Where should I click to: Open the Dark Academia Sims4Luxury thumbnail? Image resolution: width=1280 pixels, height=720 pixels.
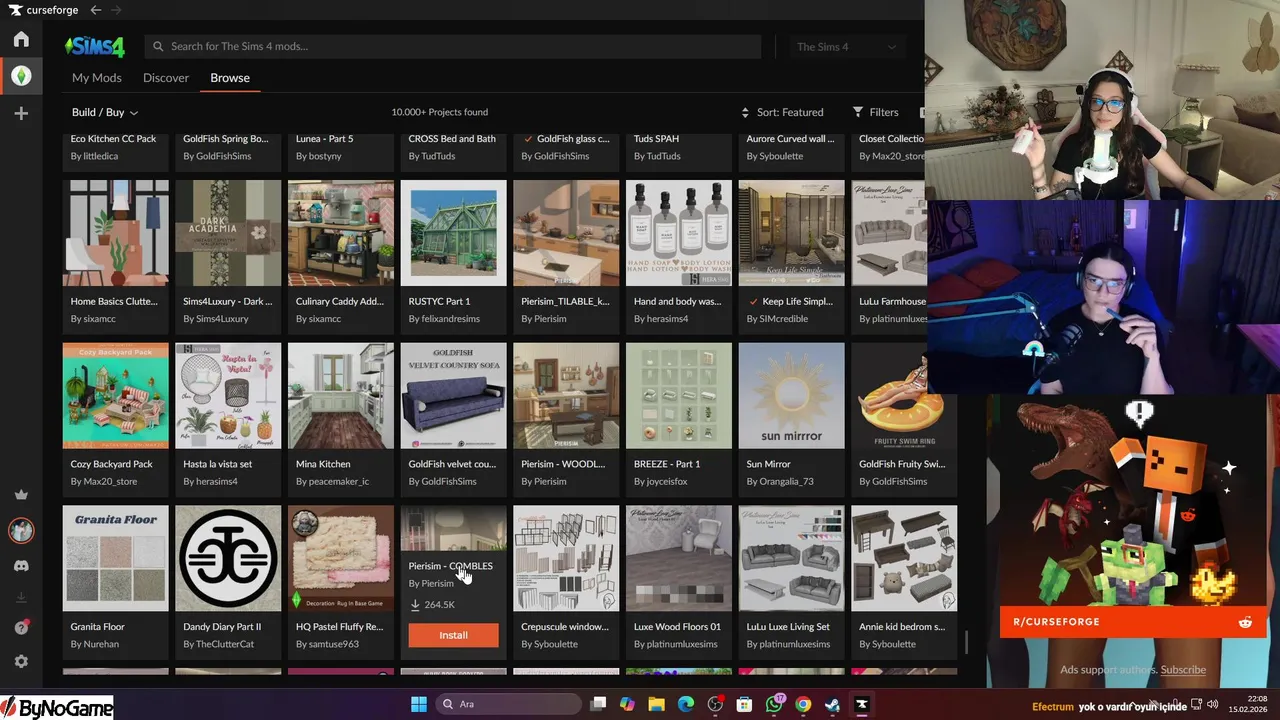(228, 233)
